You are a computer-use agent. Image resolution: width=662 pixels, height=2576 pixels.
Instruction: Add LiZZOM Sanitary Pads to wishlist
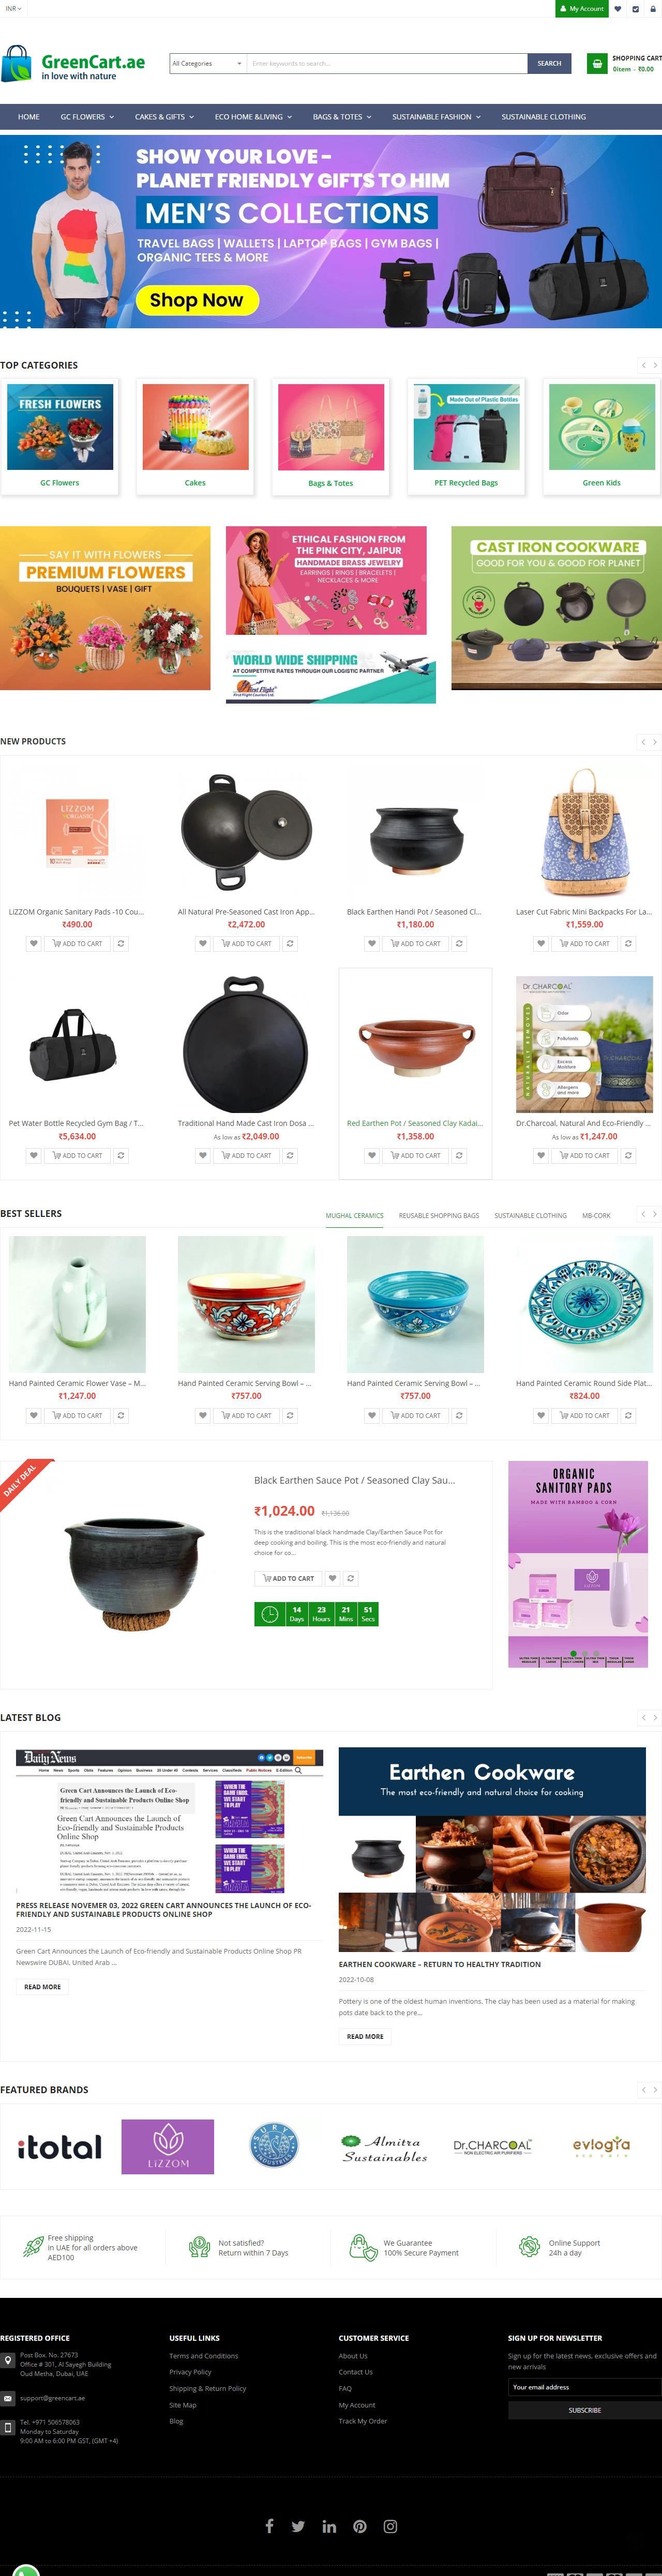click(x=33, y=943)
